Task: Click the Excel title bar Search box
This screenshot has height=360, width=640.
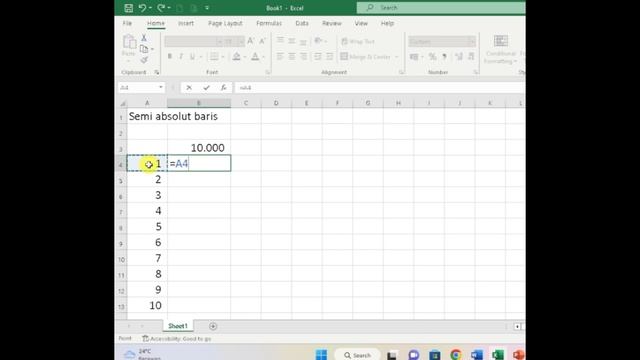Action: (x=441, y=8)
